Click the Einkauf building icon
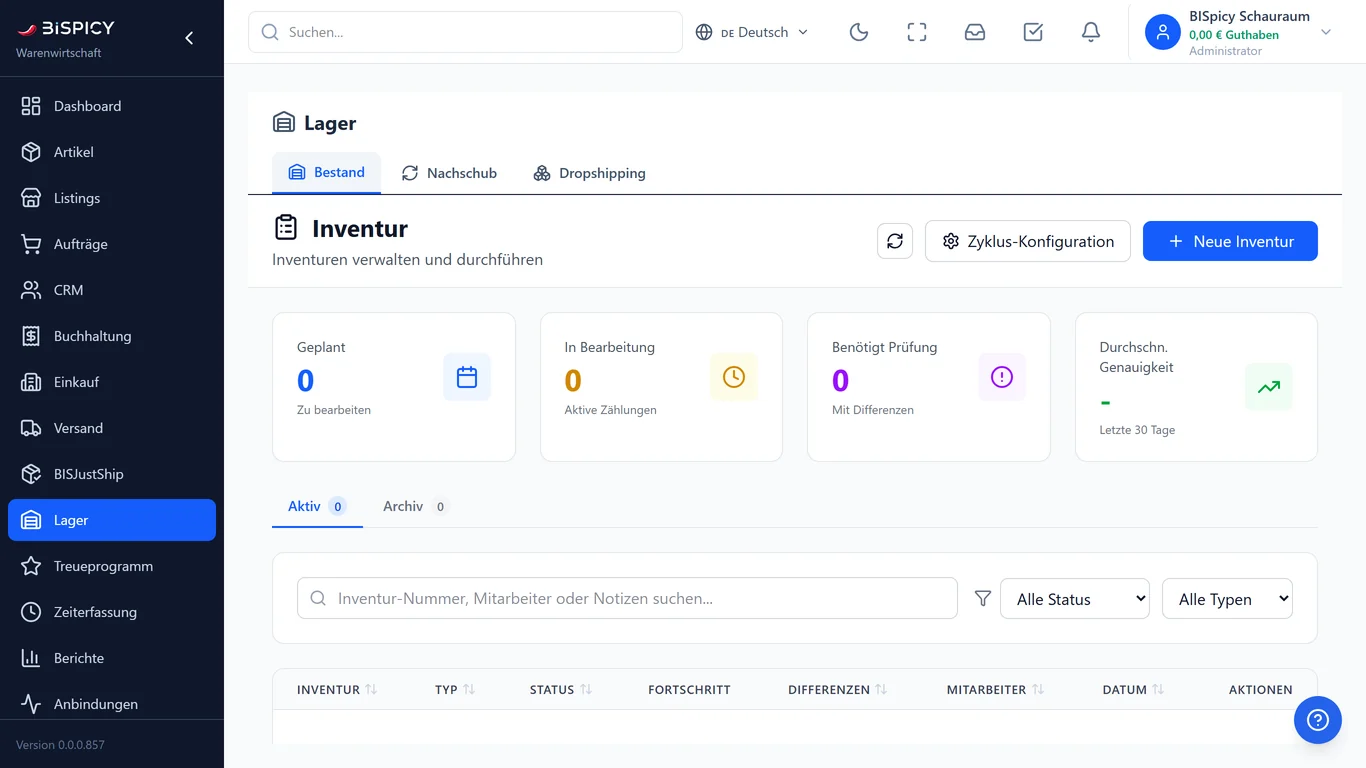This screenshot has height=768, width=1366. (31, 382)
